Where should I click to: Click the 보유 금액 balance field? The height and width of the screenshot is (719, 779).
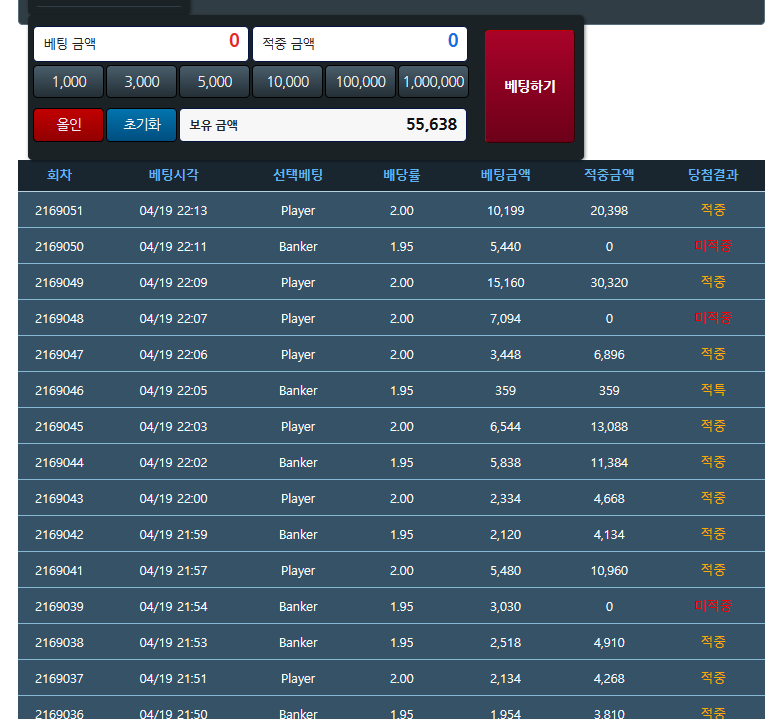click(x=323, y=125)
